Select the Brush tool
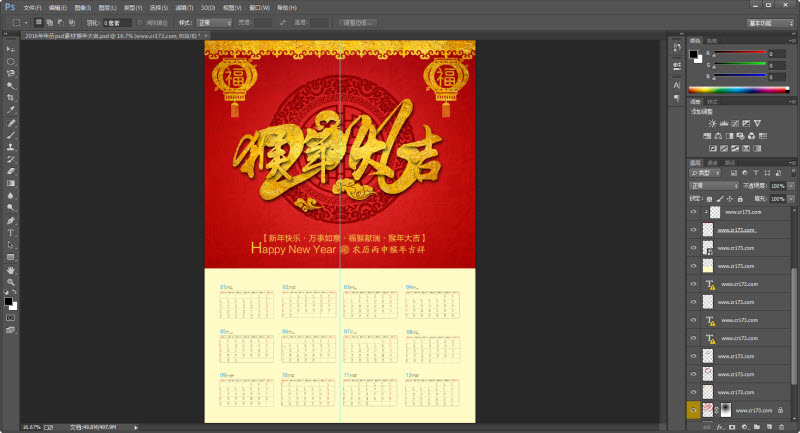Viewport: 800px width, 433px height. pos(11,135)
